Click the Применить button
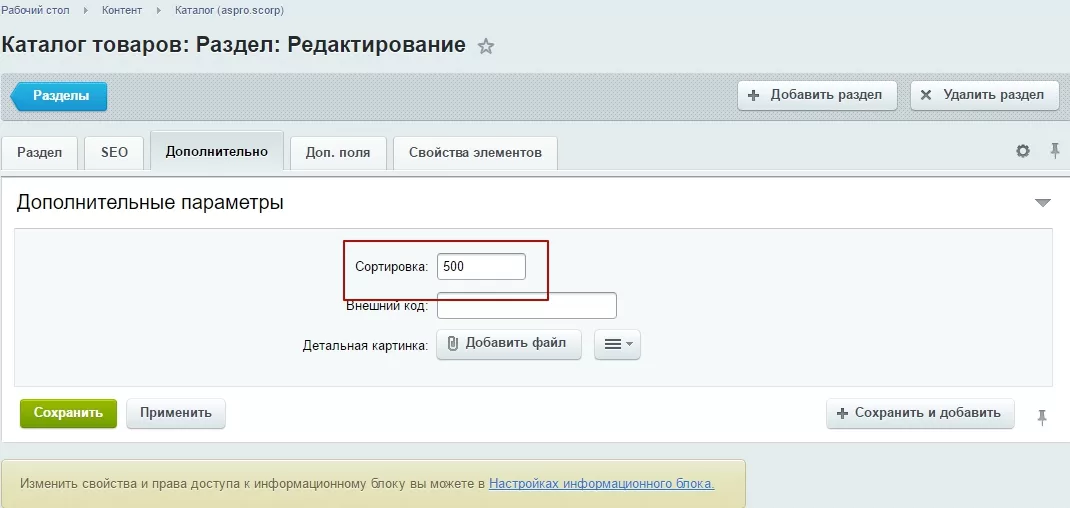Screen dimensions: 1070x508 coord(175,413)
